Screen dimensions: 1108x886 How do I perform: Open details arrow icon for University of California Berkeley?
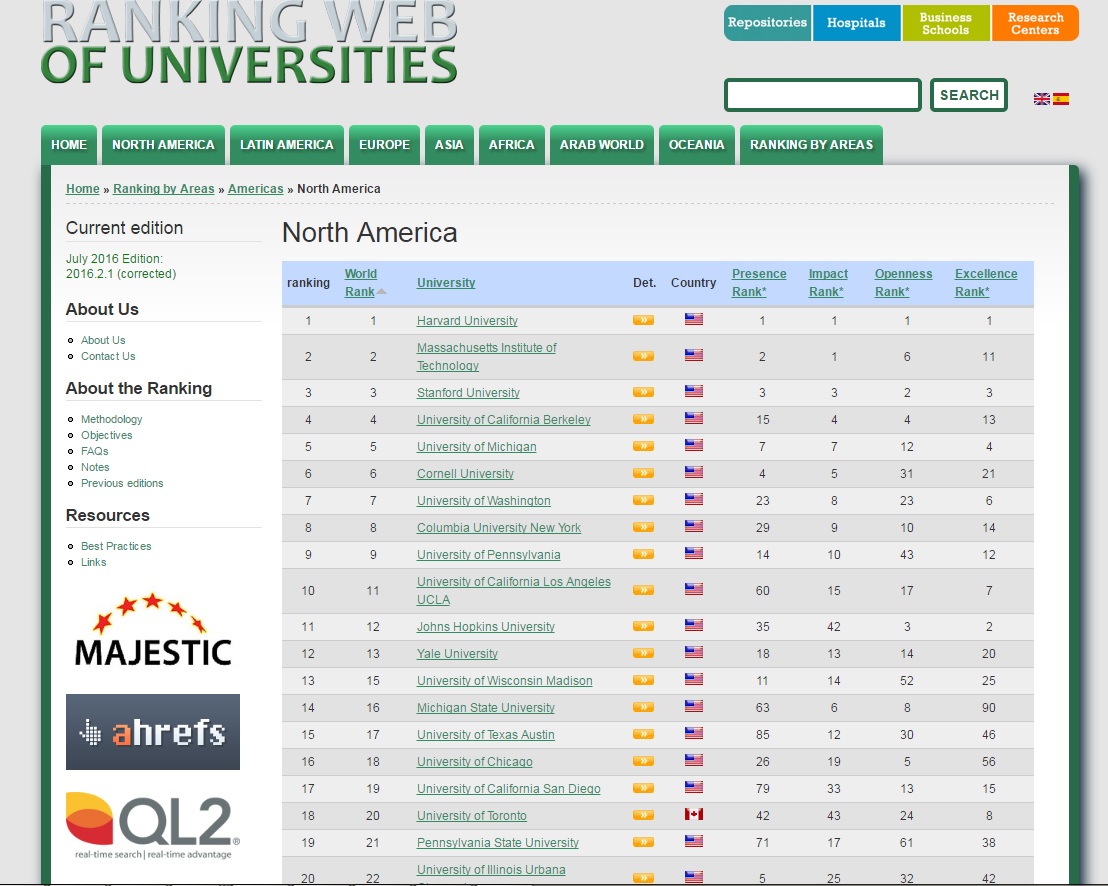pos(643,419)
